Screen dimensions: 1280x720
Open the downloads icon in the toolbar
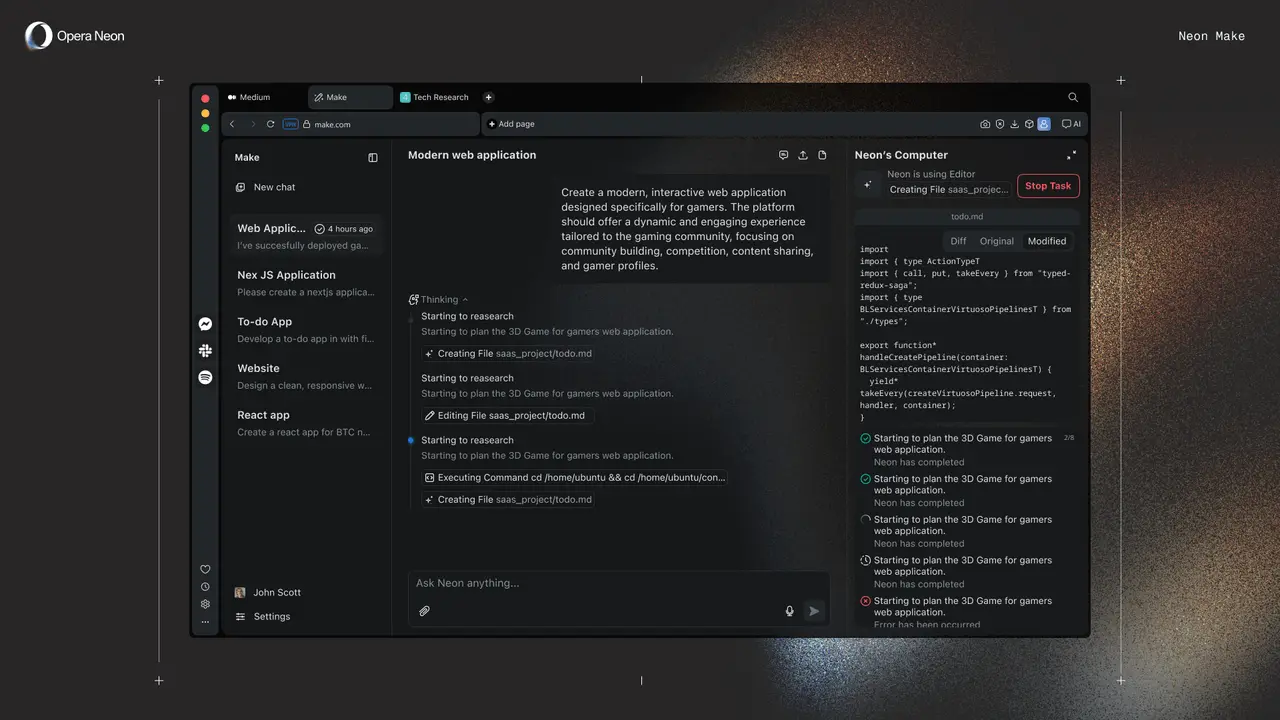1015,123
